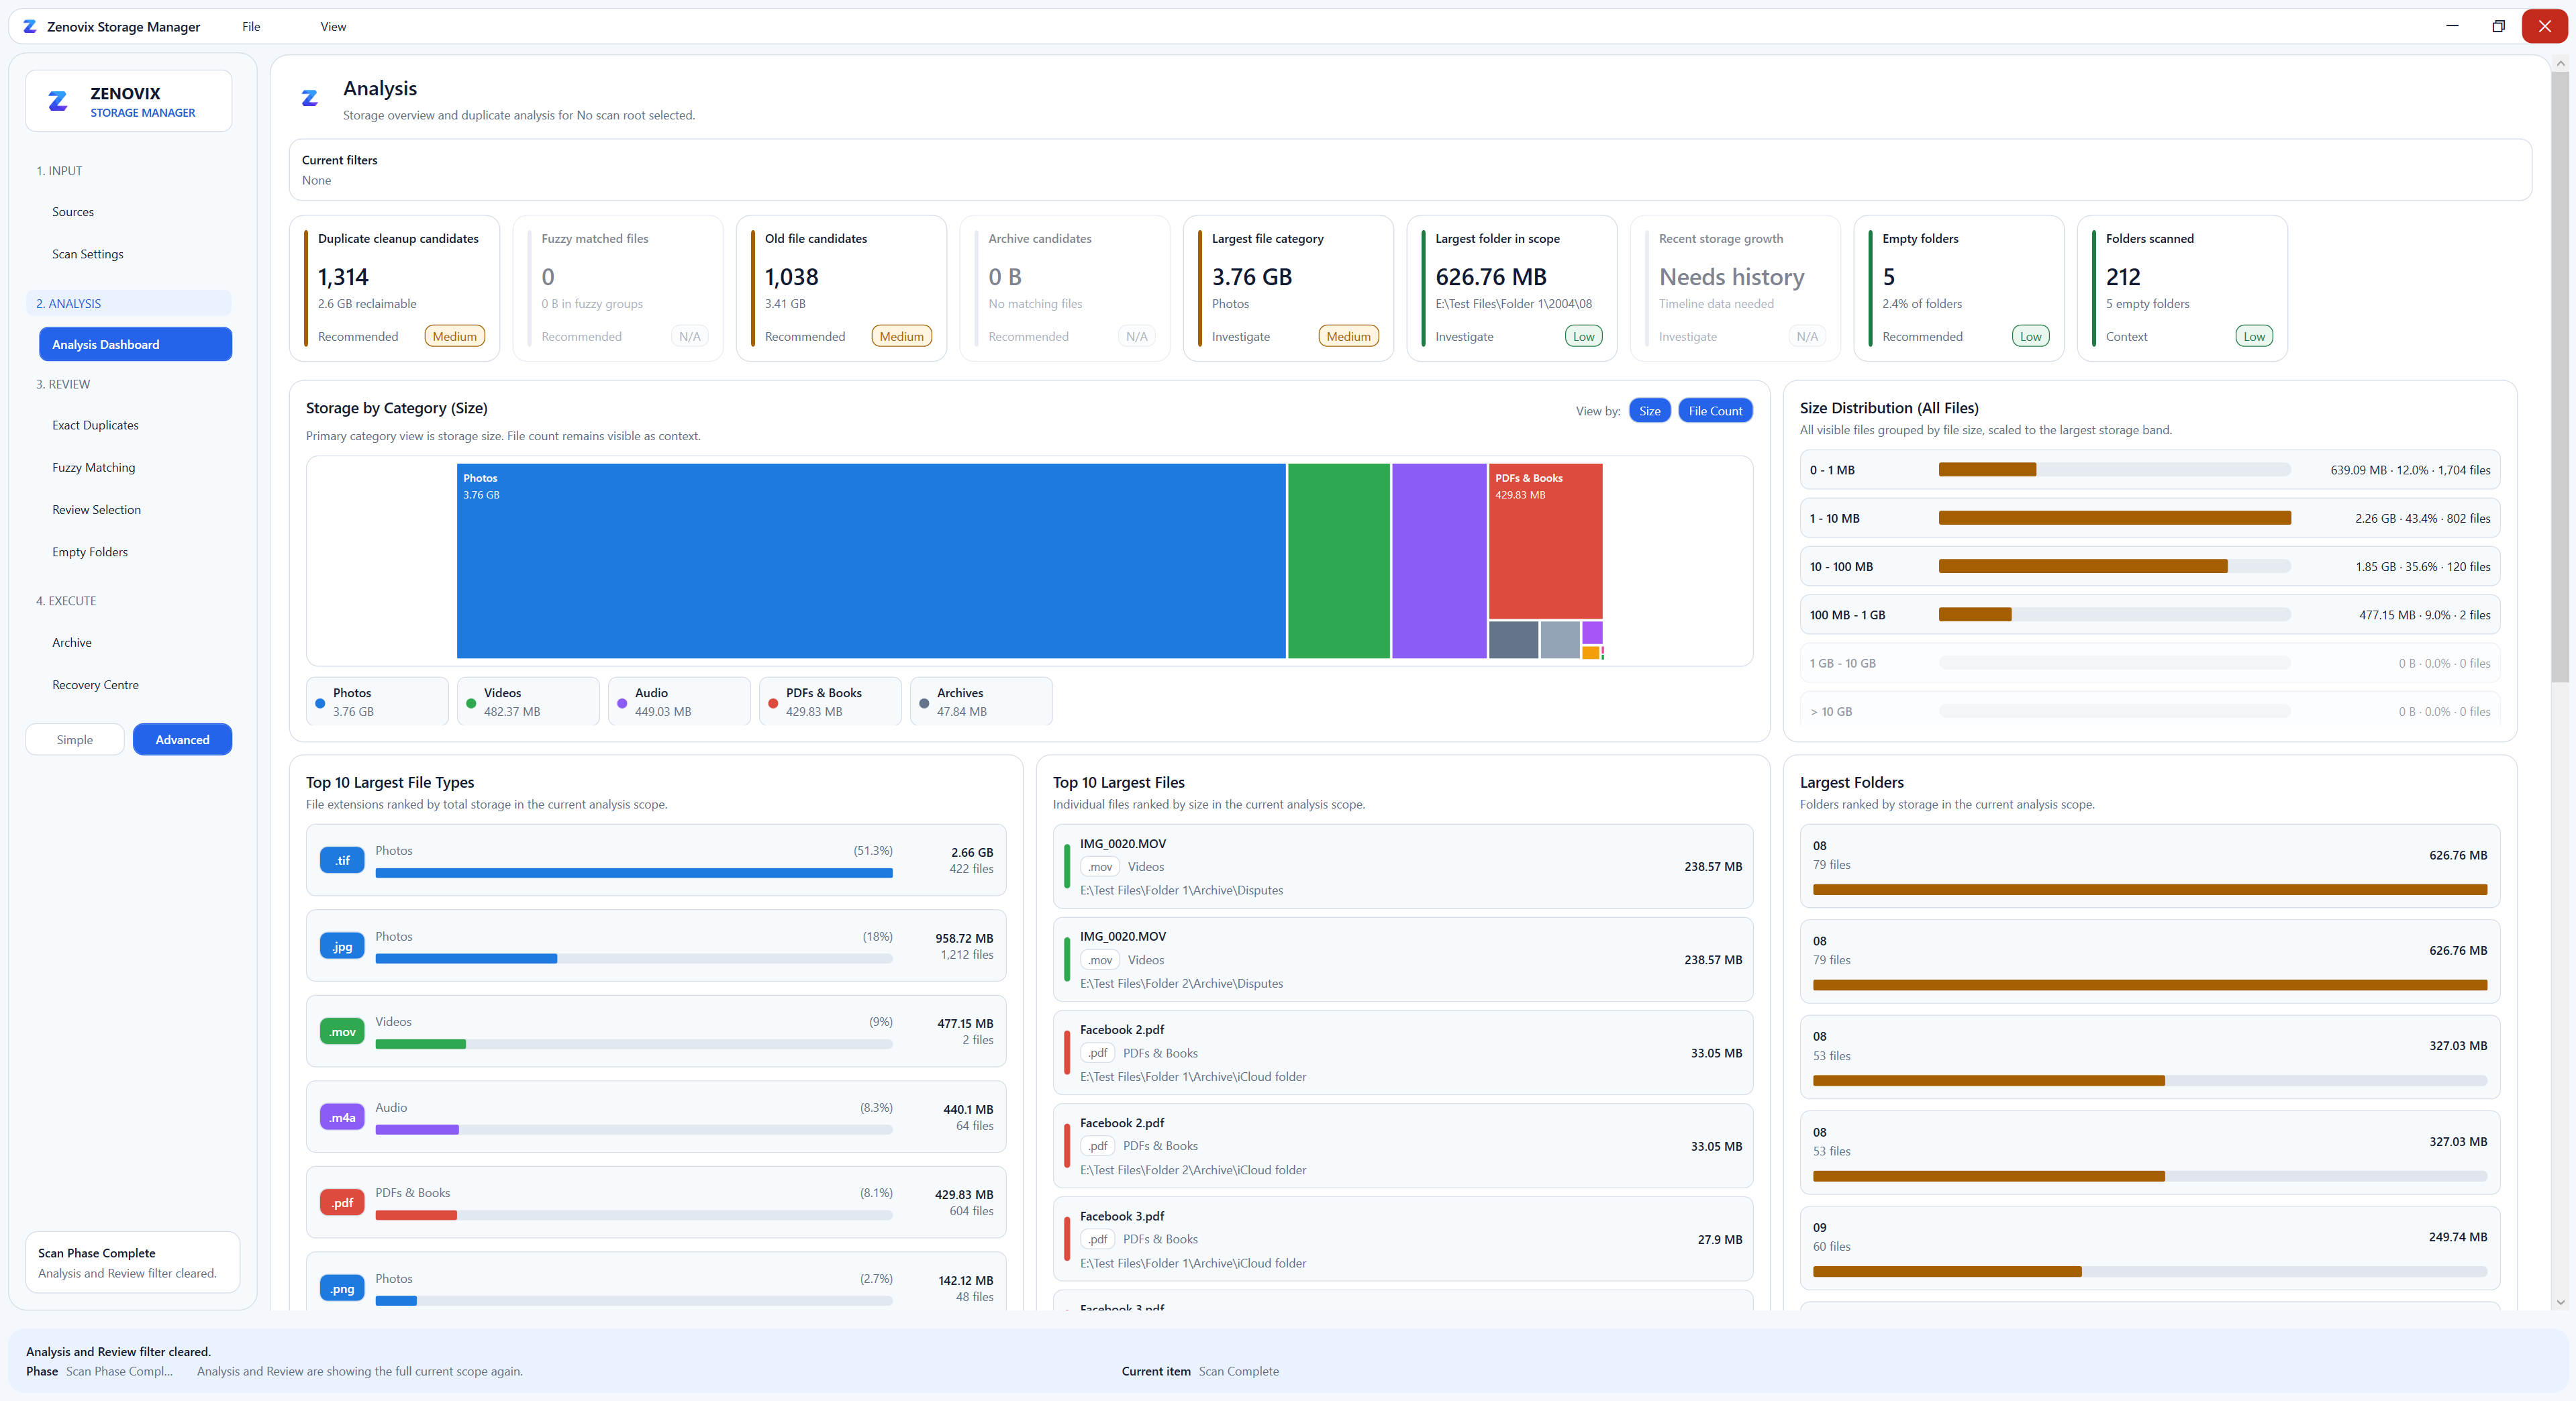
Task: Click the Medium badge on Old file candidates
Action: click(901, 336)
